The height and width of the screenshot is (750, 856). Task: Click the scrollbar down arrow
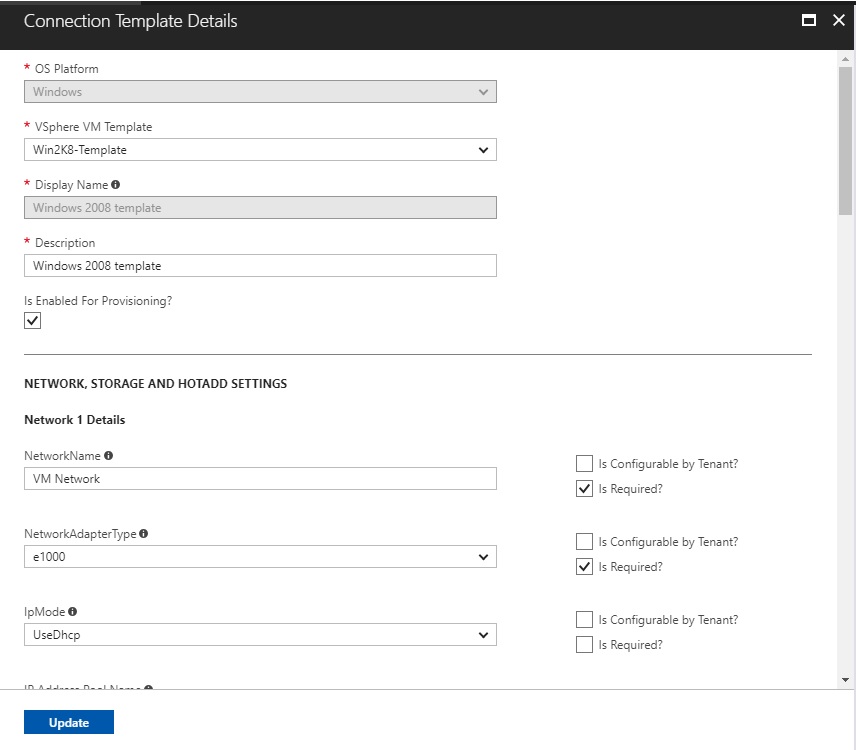[x=846, y=679]
